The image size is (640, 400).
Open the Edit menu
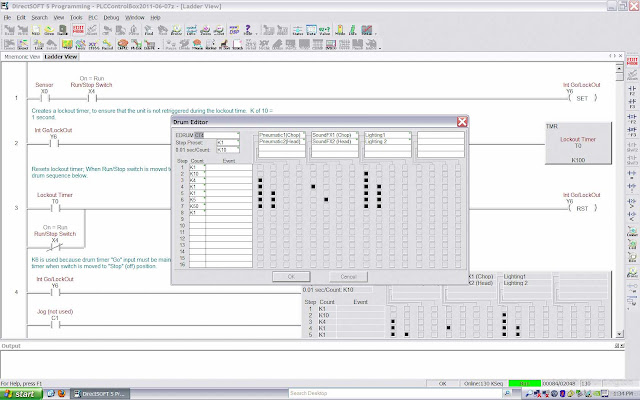[21, 18]
